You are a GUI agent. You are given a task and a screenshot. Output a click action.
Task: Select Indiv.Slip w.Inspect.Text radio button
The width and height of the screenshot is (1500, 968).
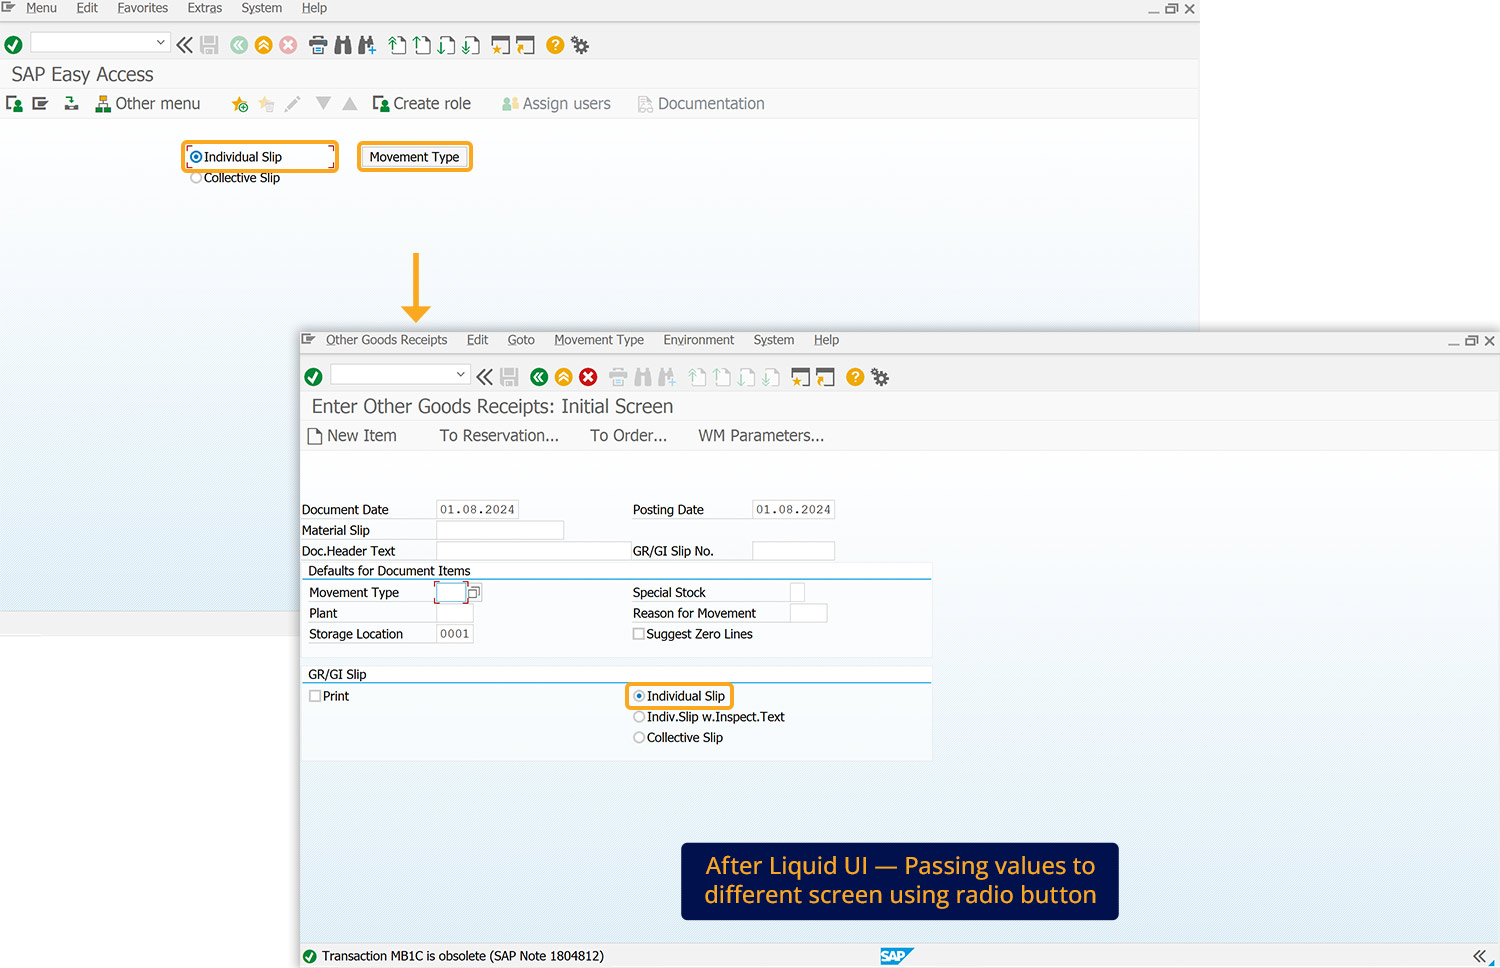[639, 717]
